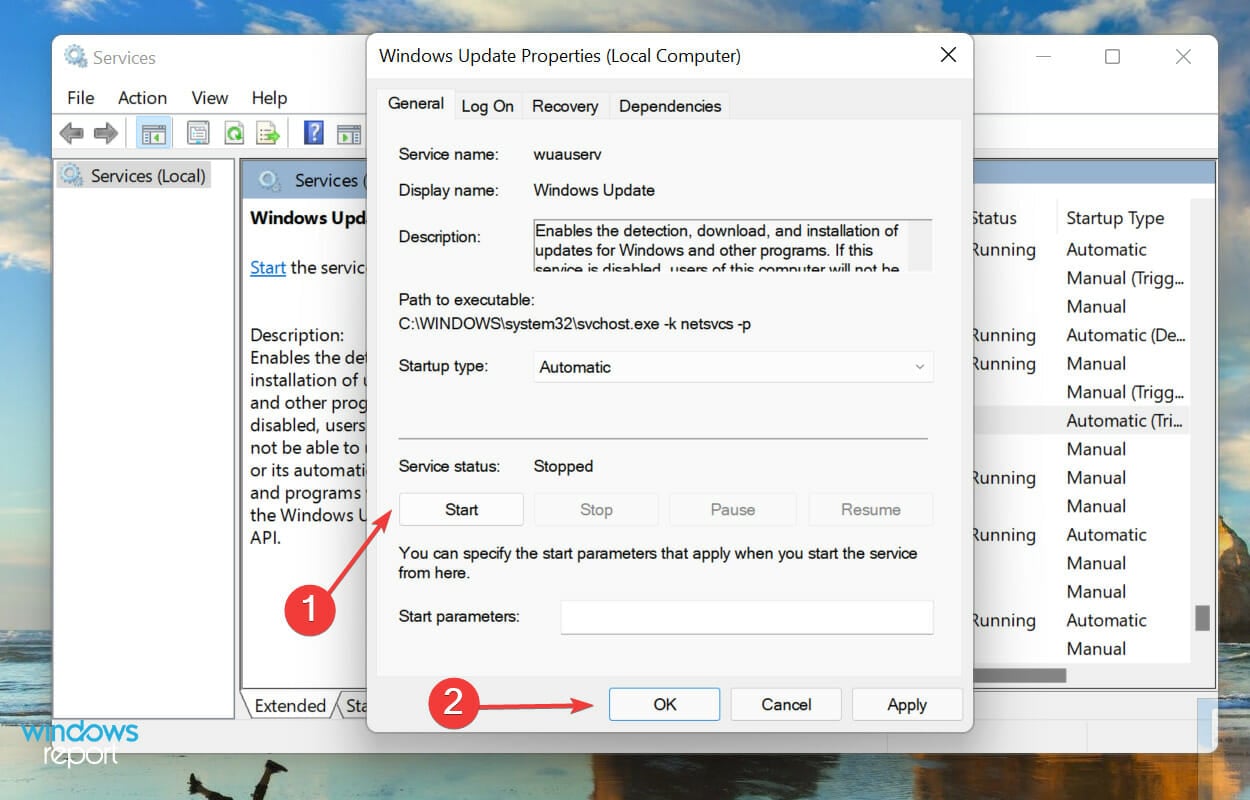Image resolution: width=1250 pixels, height=800 pixels.
Task: Toggle Show/Hide Console Tree toolbar icon
Action: tap(154, 132)
